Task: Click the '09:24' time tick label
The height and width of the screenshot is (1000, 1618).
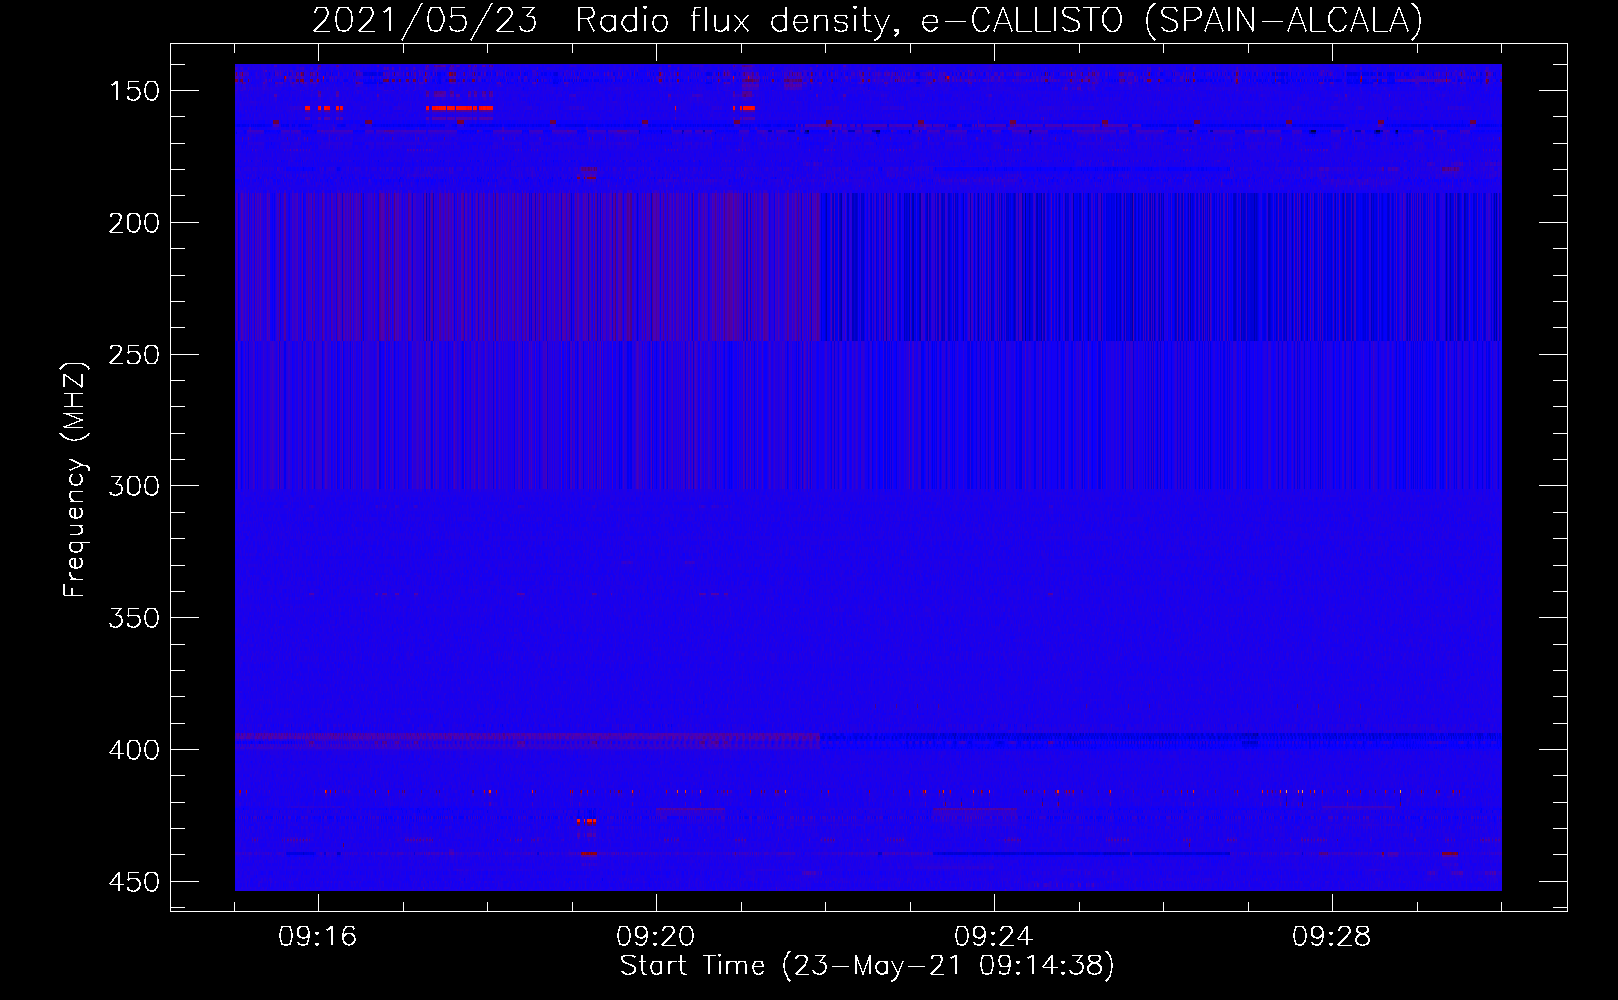Action: coord(994,937)
